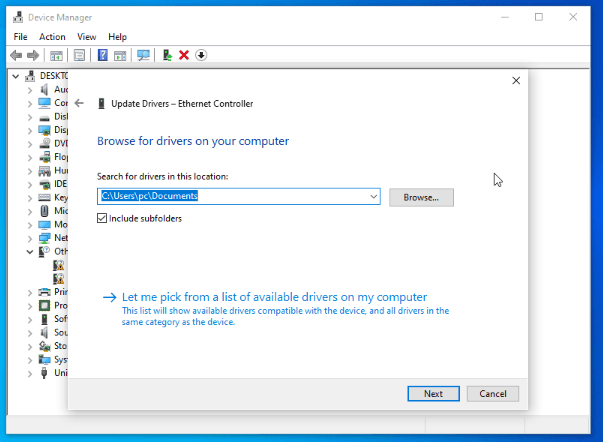The image size is (603, 442).
Task: Open the driver location path dropdown
Action: (x=374, y=197)
